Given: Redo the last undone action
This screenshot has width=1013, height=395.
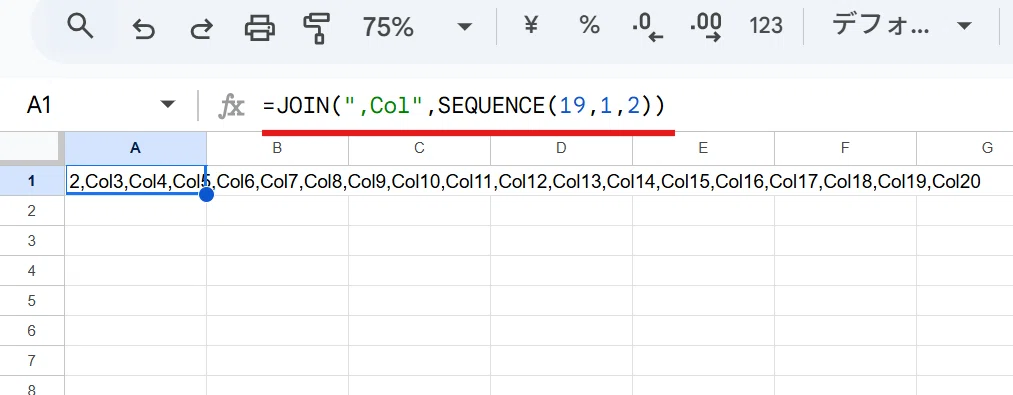Looking at the screenshot, I should 202,27.
